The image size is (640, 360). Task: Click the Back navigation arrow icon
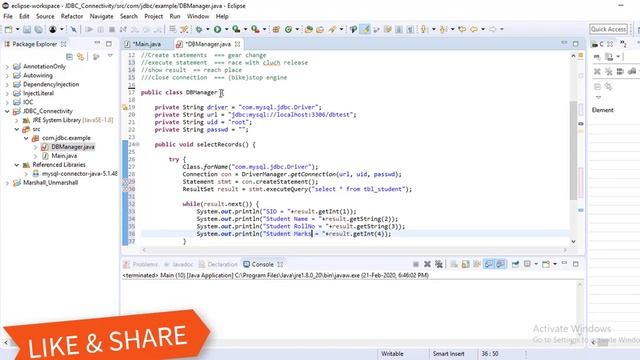(x=474, y=29)
